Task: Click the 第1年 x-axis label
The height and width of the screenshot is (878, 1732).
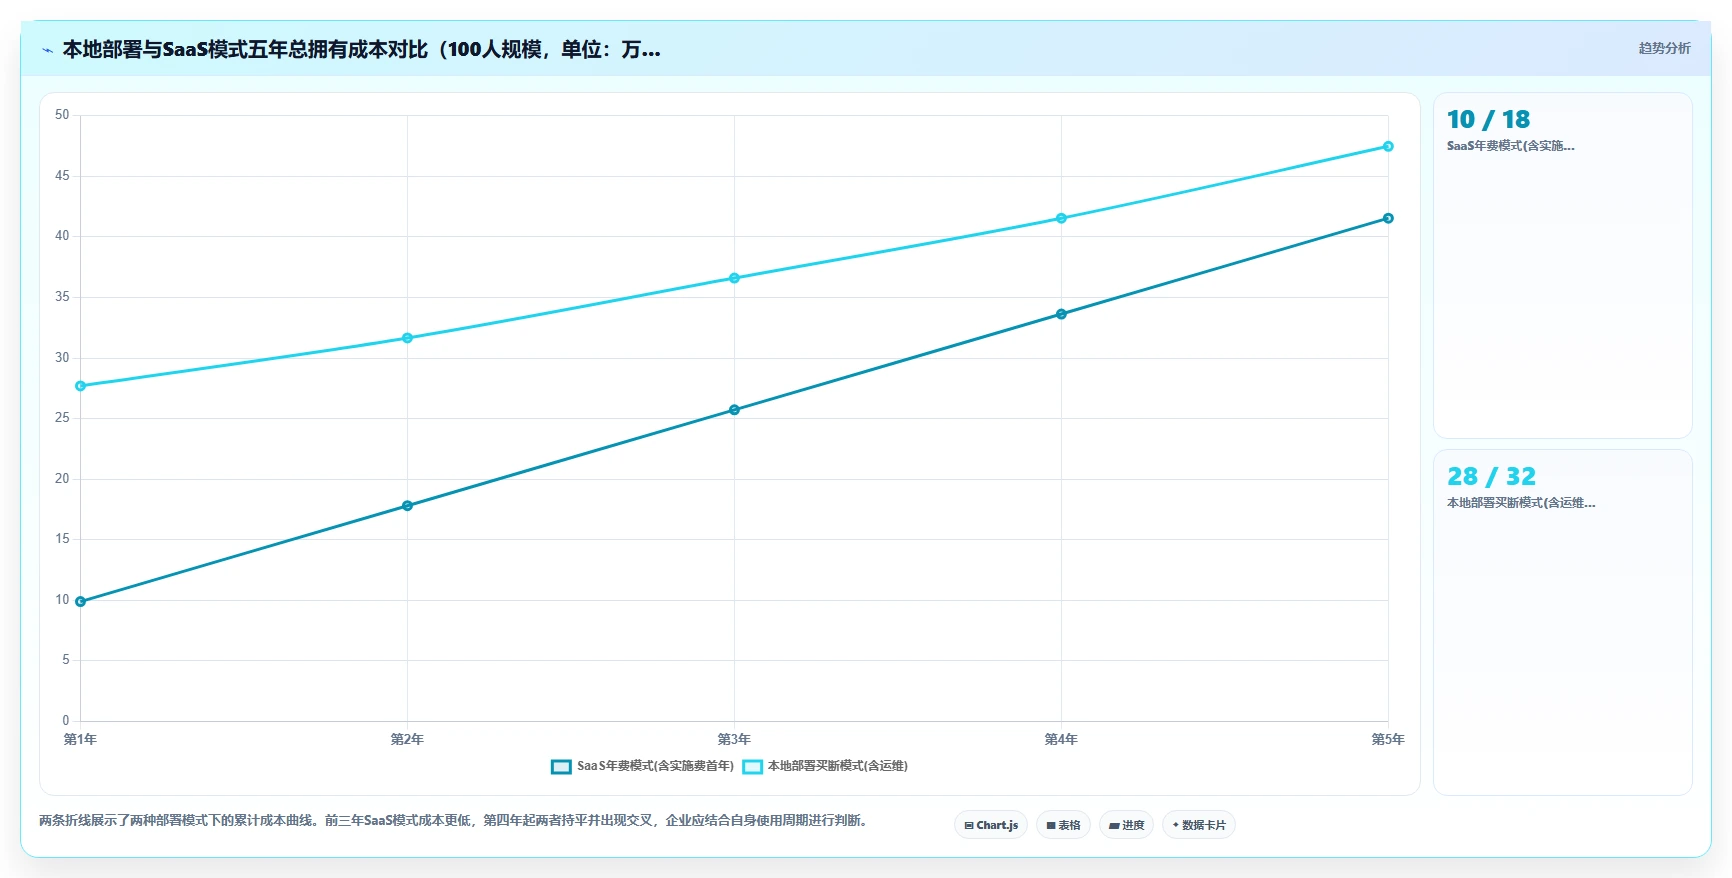Action: 80,740
